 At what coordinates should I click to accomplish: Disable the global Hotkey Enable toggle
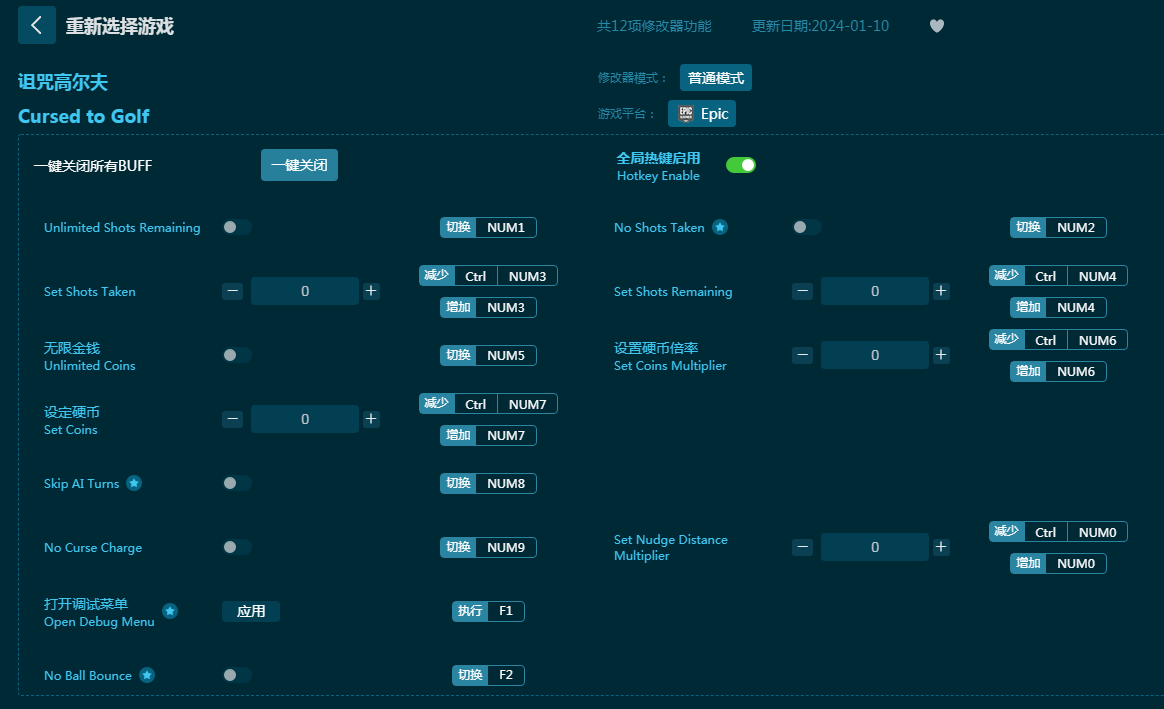[740, 165]
